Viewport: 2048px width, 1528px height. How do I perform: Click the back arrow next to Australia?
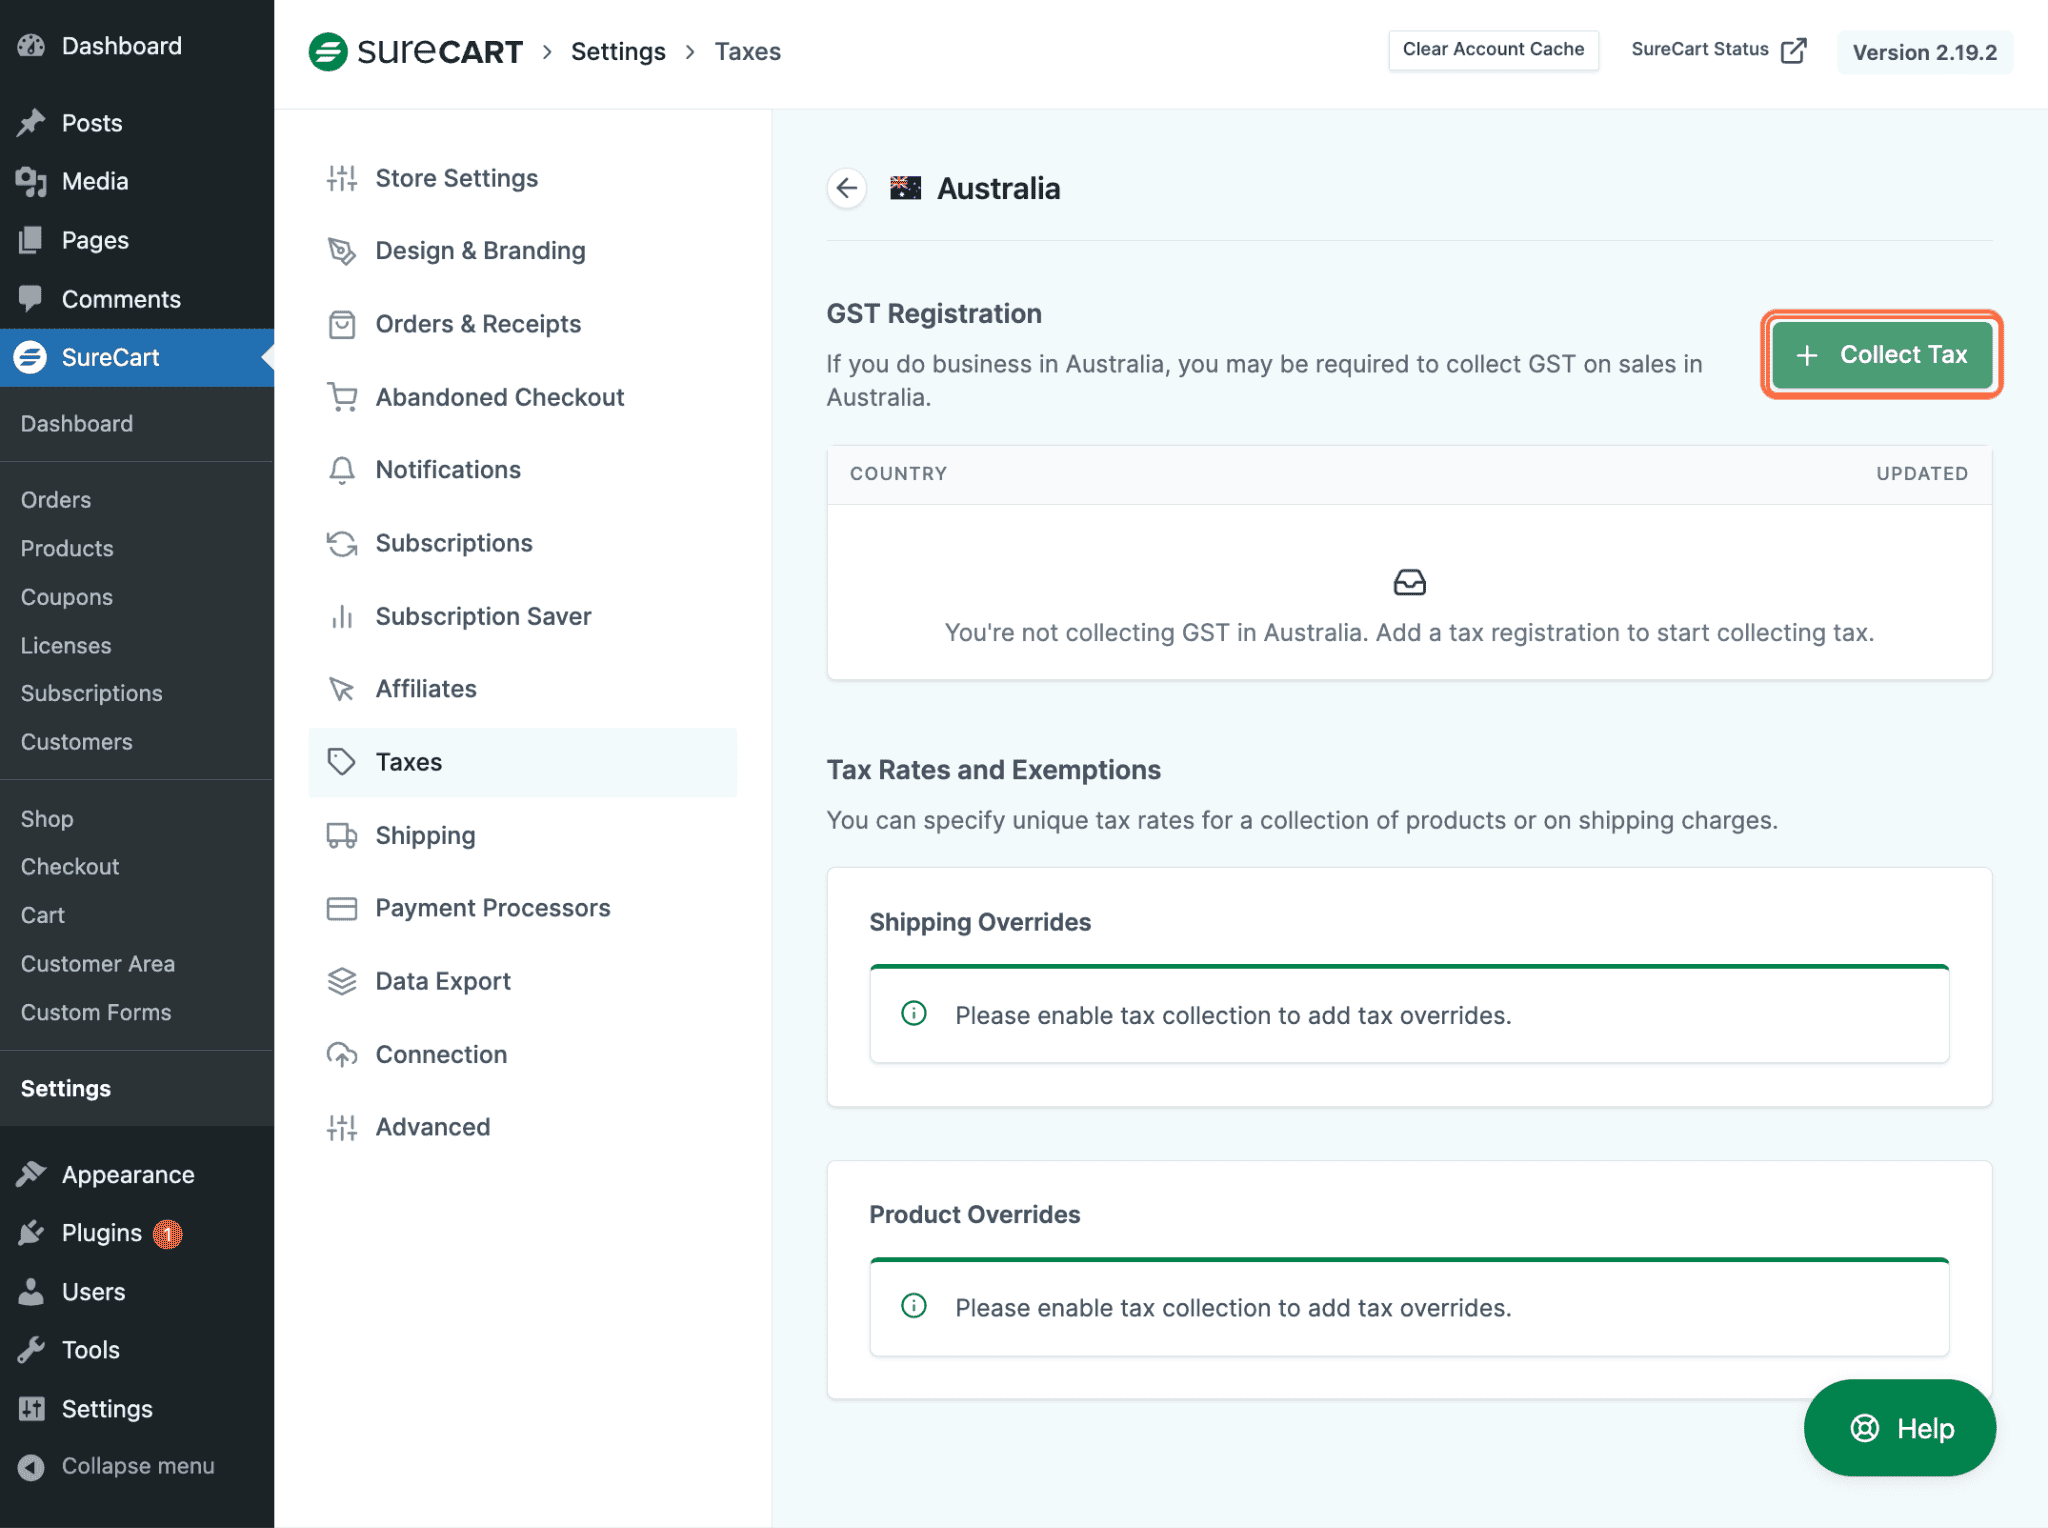(847, 188)
